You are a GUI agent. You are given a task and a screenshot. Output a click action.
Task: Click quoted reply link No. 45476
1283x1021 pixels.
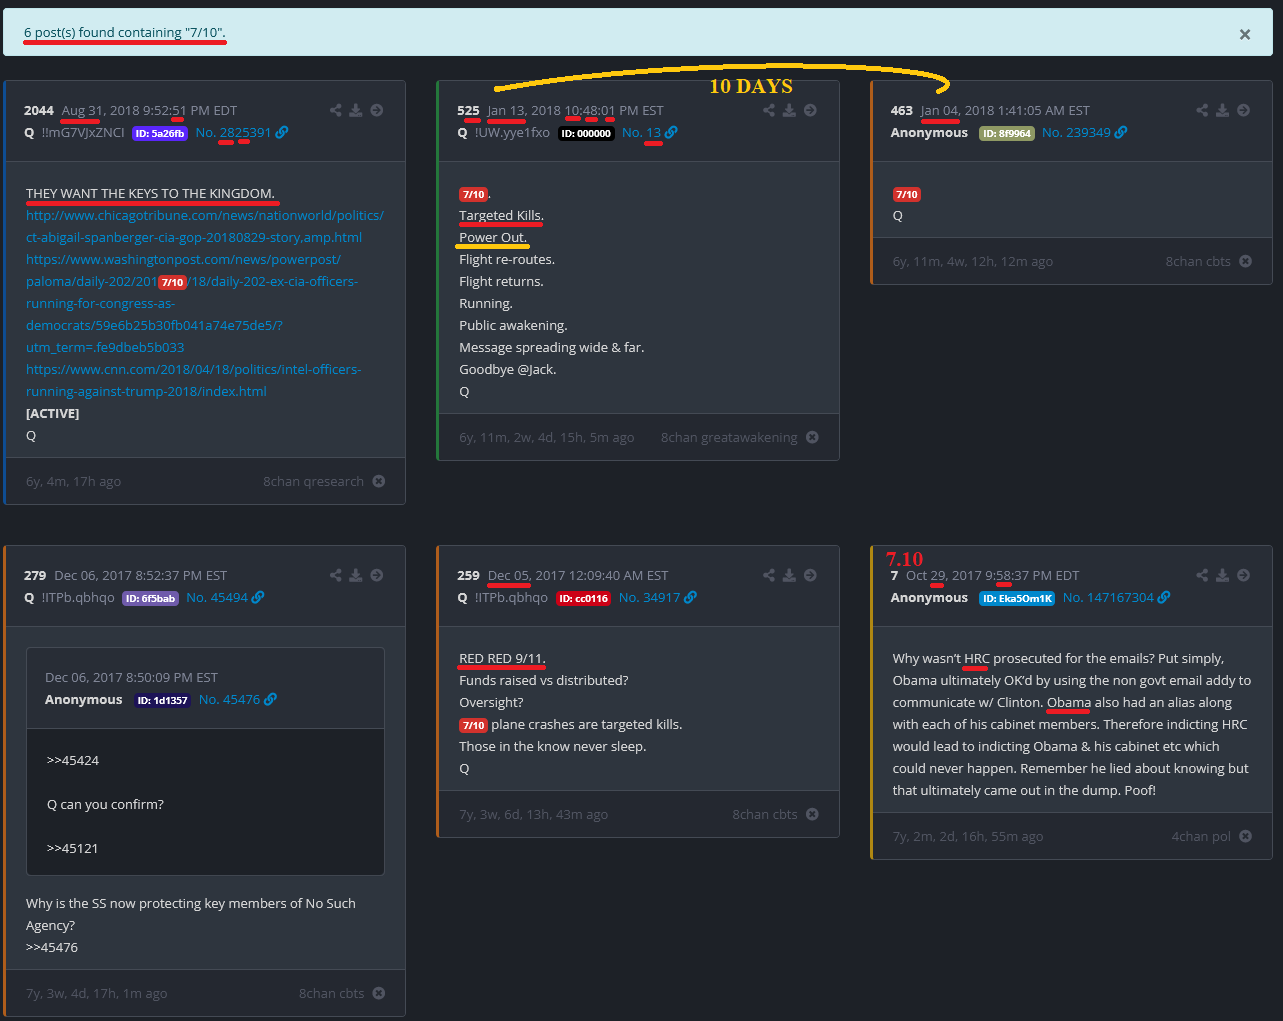[229, 700]
